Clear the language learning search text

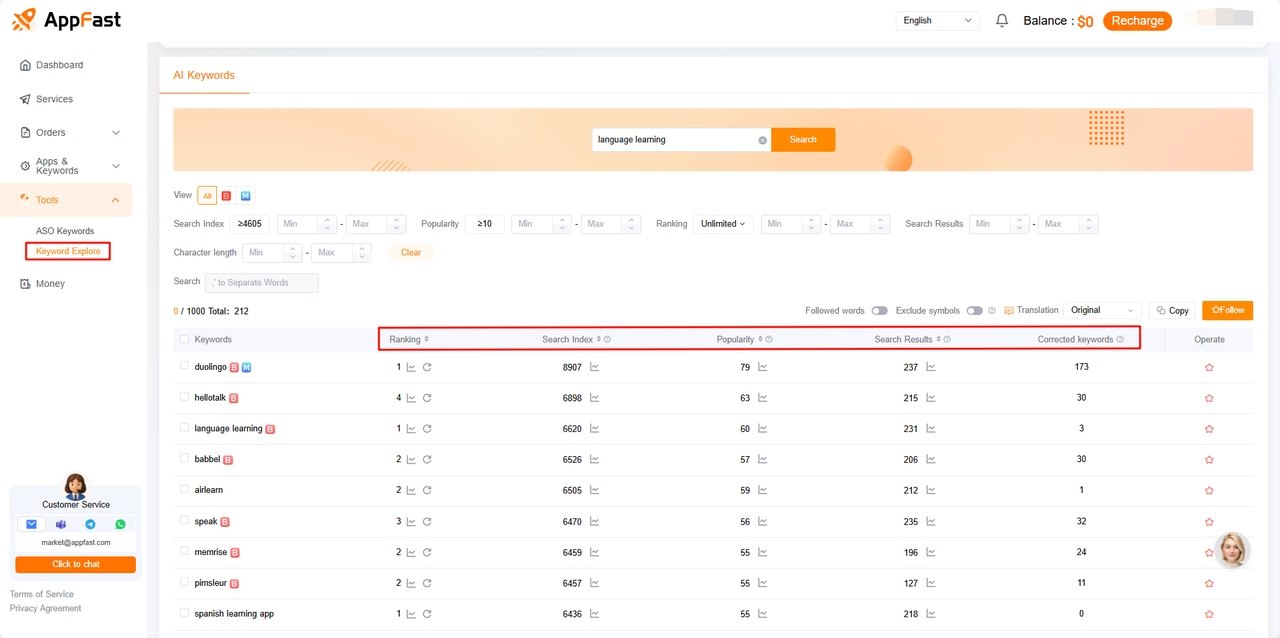762,140
